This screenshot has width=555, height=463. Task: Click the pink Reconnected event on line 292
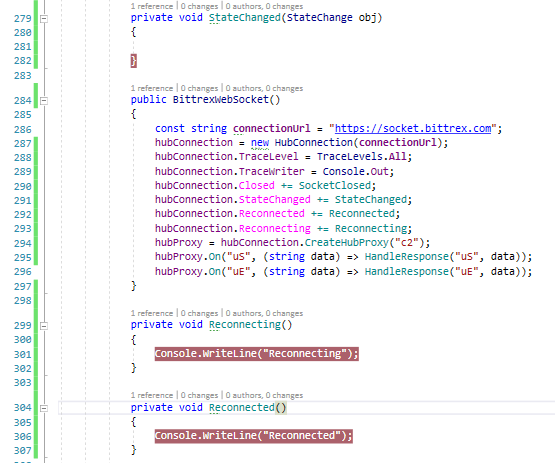point(271,213)
